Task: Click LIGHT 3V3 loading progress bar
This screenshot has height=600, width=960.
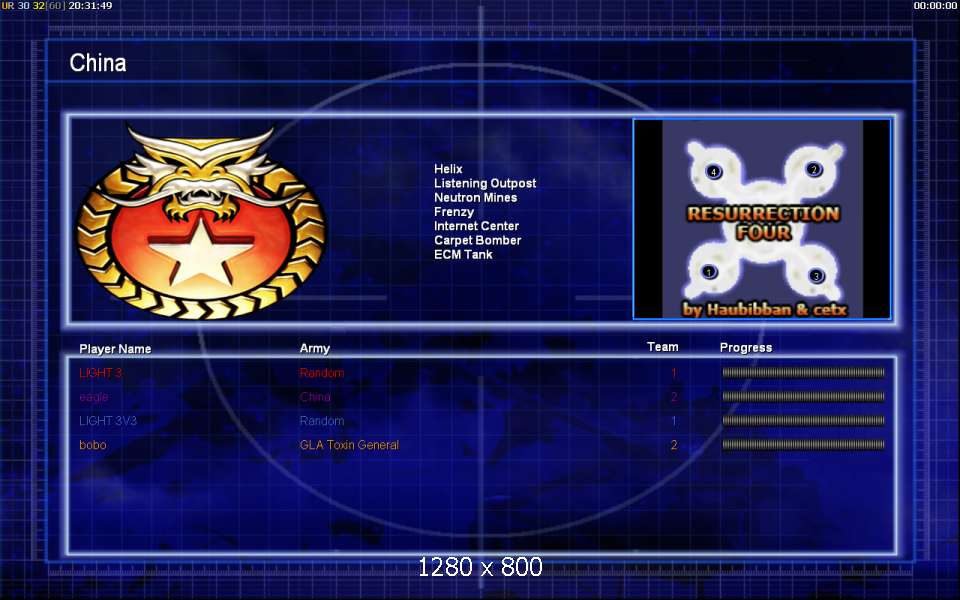Action: (x=803, y=420)
